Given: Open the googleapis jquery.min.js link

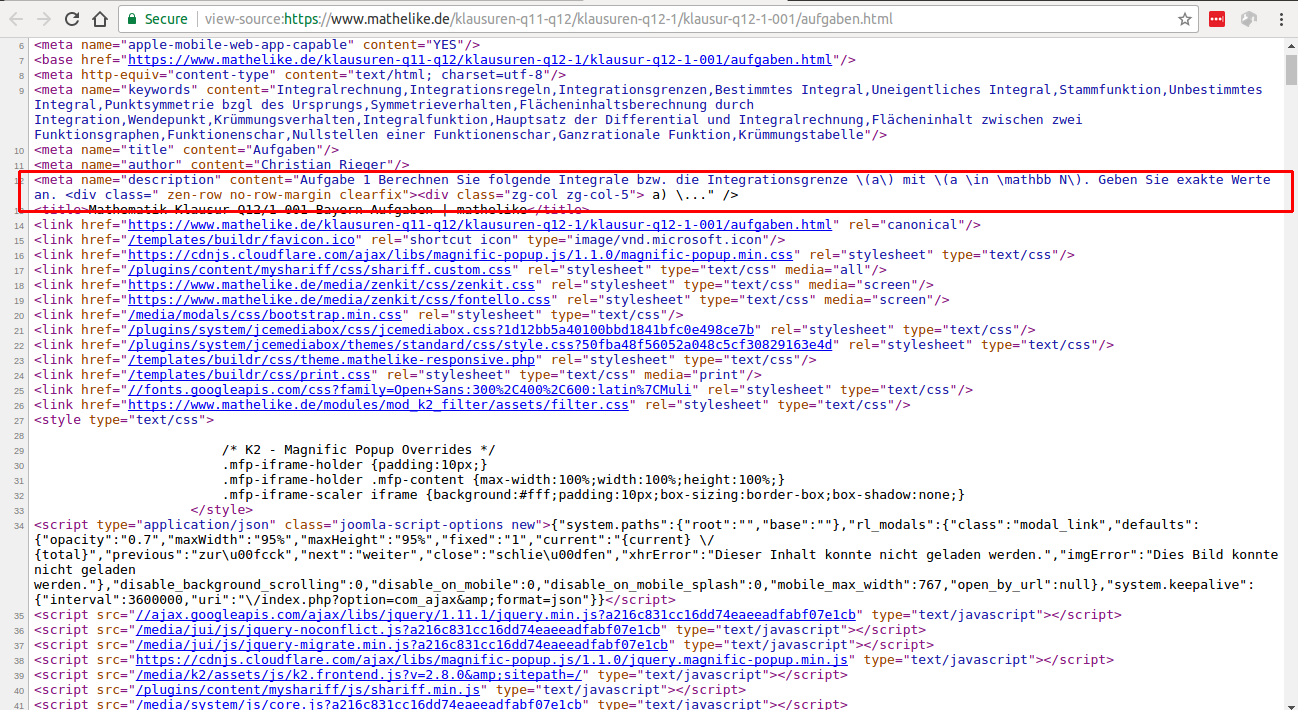Looking at the screenshot, I should tap(495, 615).
